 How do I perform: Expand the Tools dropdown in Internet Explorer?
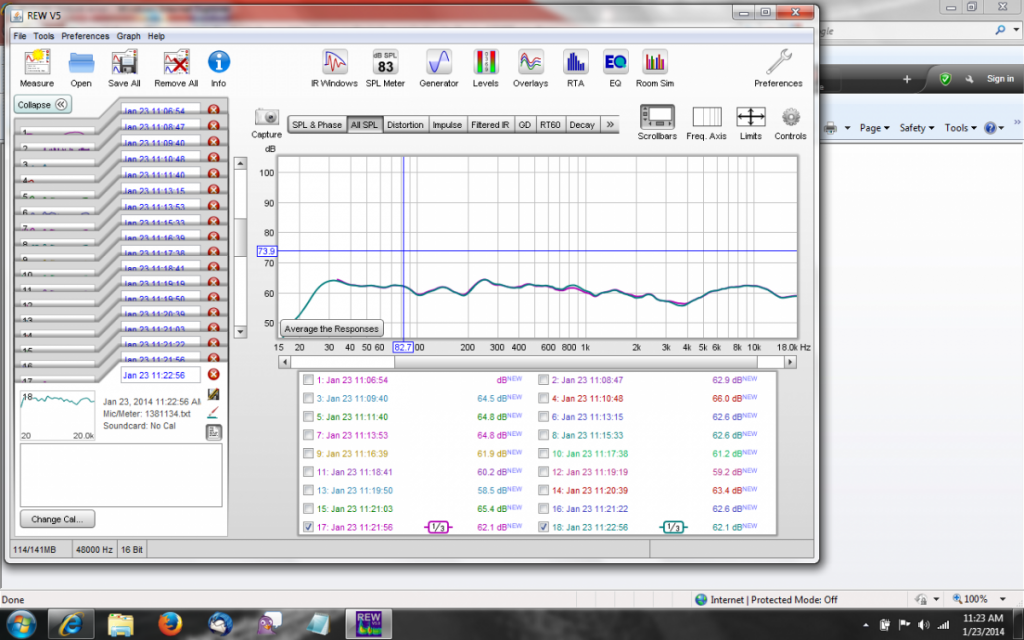(x=961, y=128)
